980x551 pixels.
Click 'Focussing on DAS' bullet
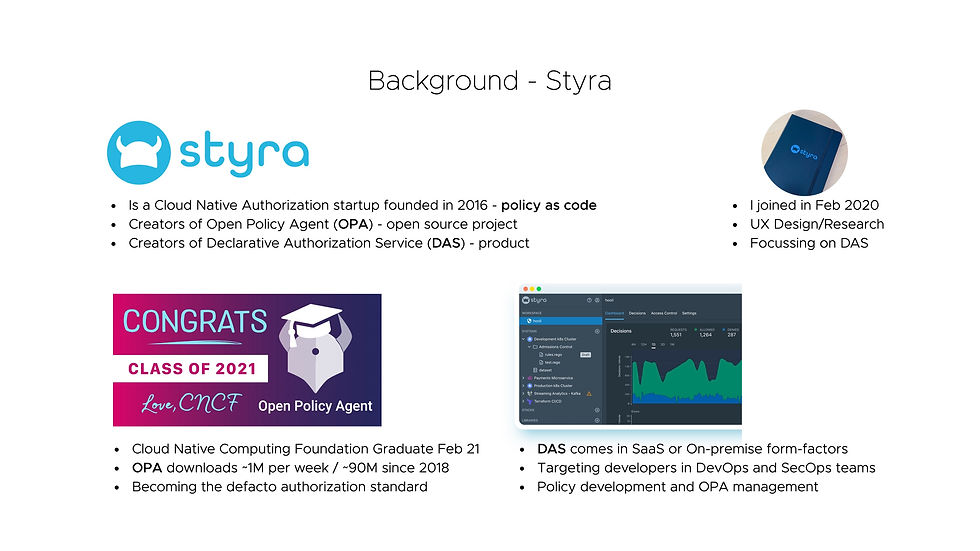click(809, 243)
